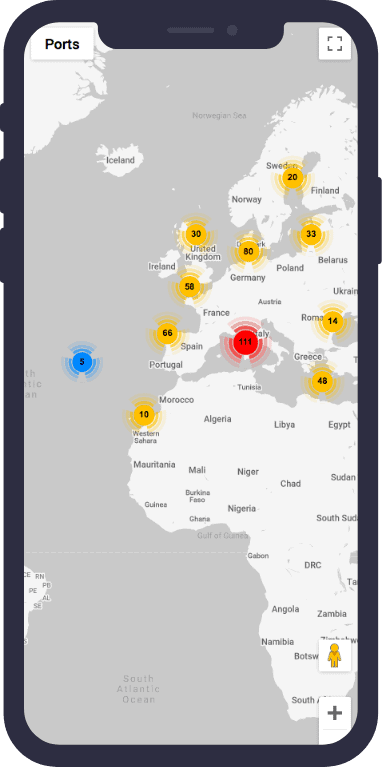The height and width of the screenshot is (767, 382).
Task: Select the blue cluster marker 5
Action: tap(82, 362)
